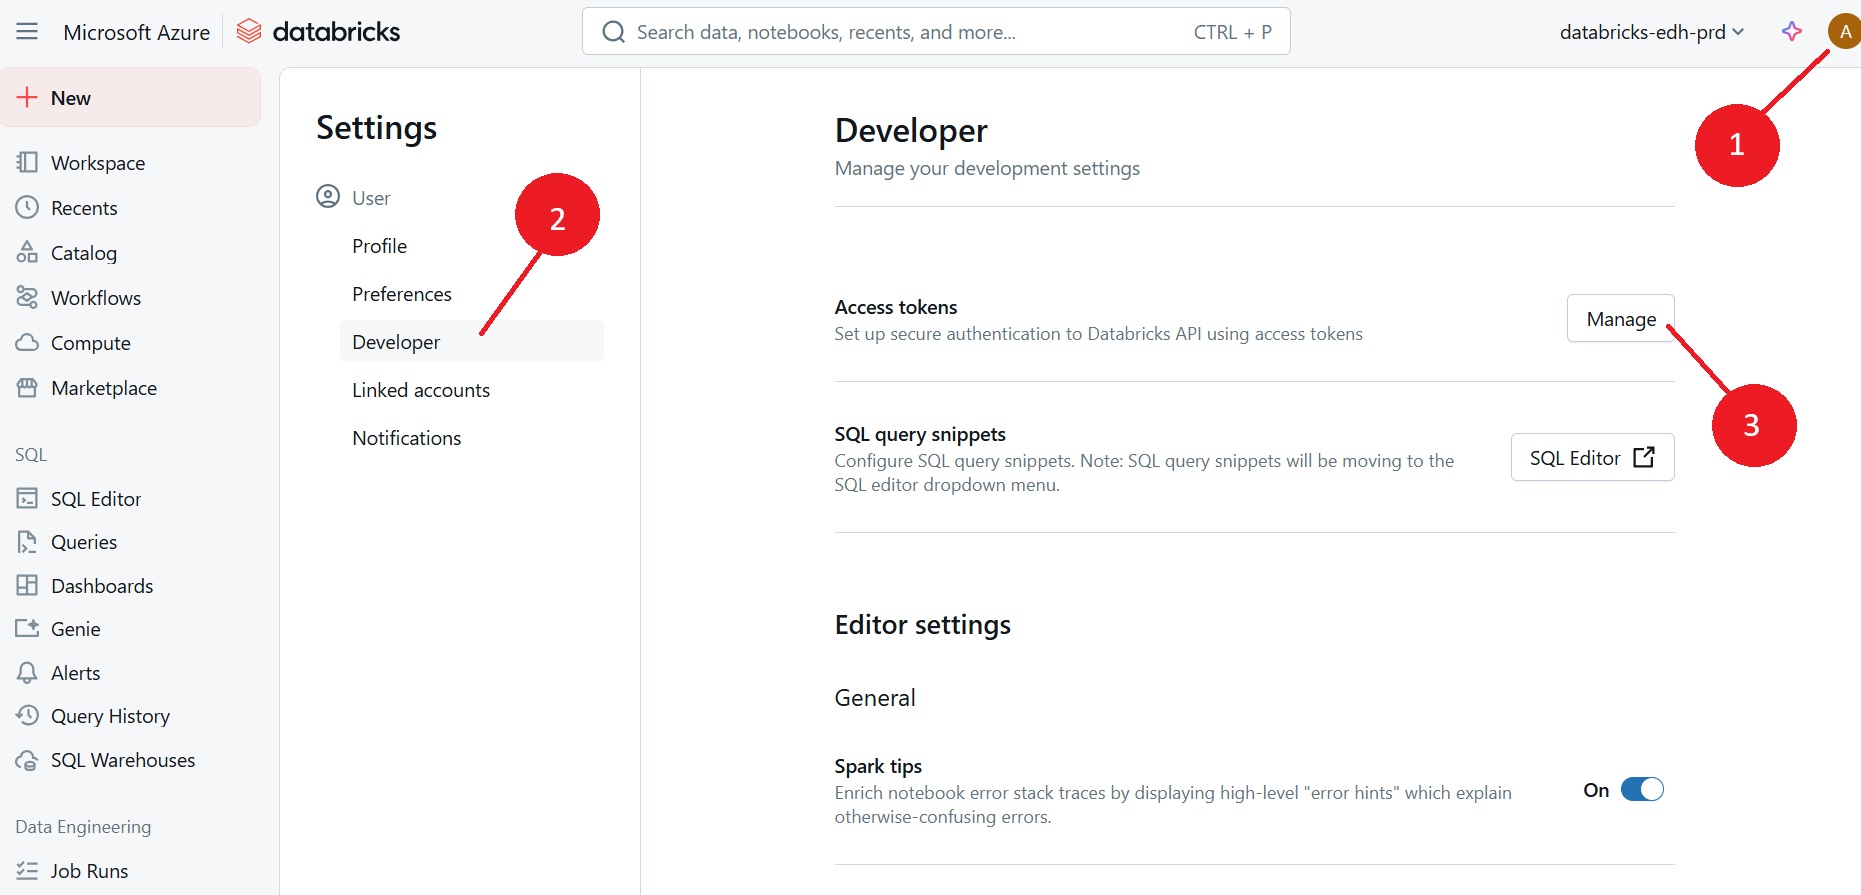
Task: Click the Access tokens heading
Action: (x=896, y=307)
